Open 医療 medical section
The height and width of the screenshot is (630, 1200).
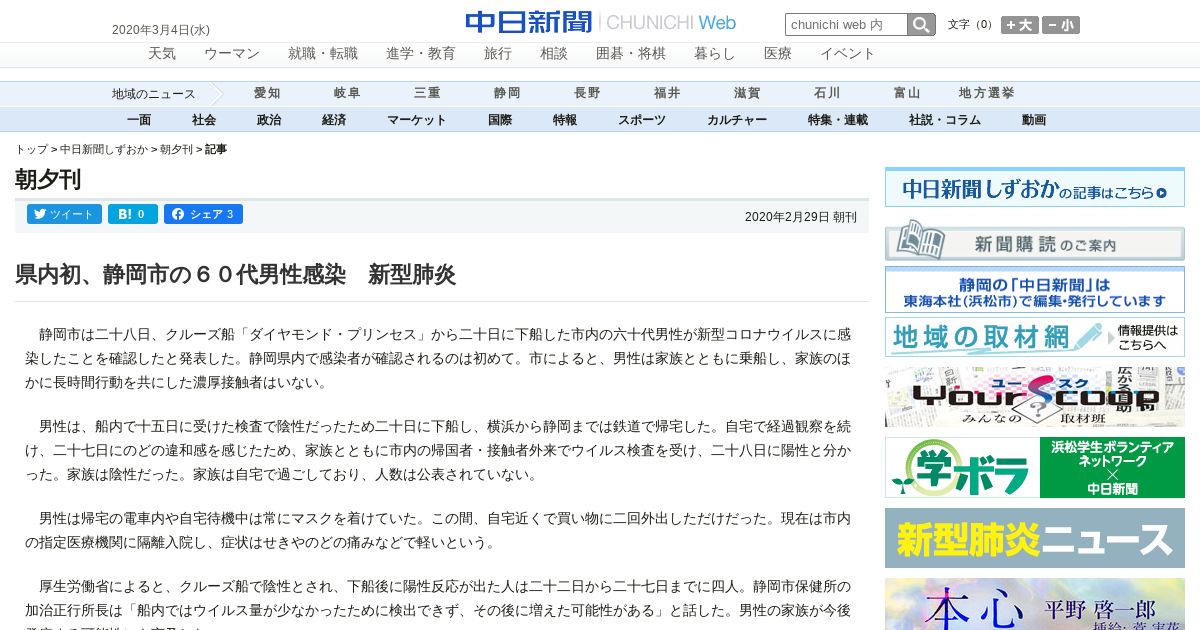(x=778, y=54)
